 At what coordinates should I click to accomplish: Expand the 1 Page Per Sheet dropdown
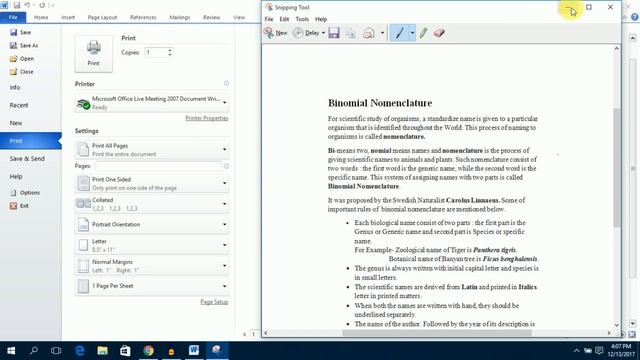coord(151,286)
